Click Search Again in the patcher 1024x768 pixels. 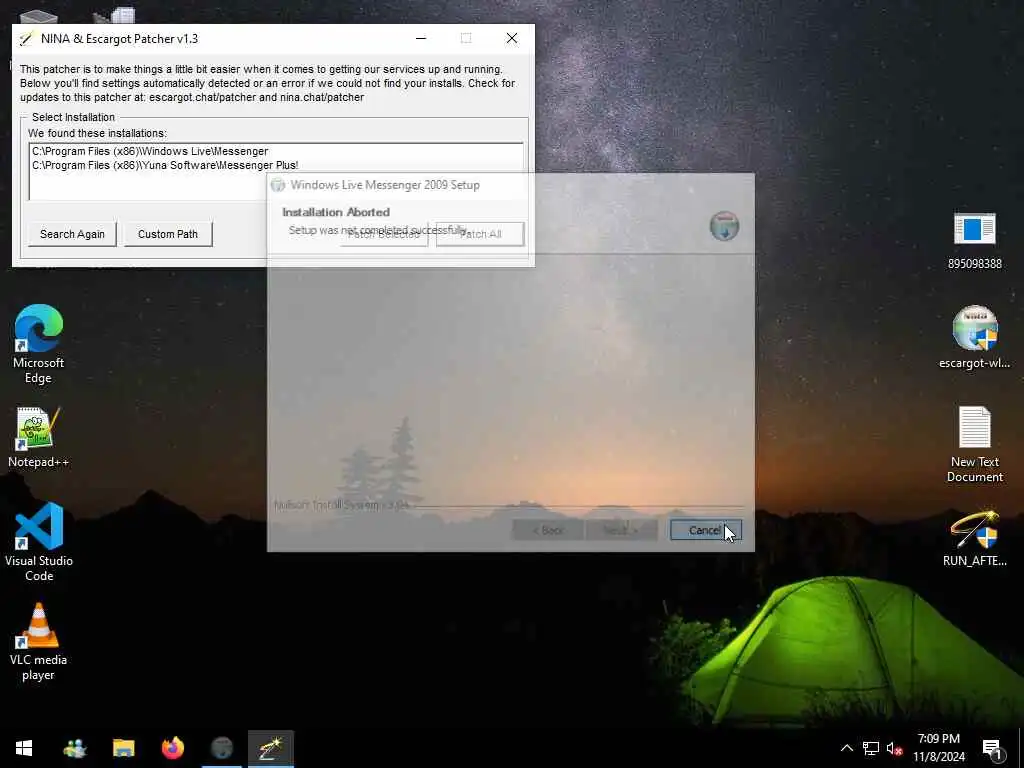coord(72,234)
